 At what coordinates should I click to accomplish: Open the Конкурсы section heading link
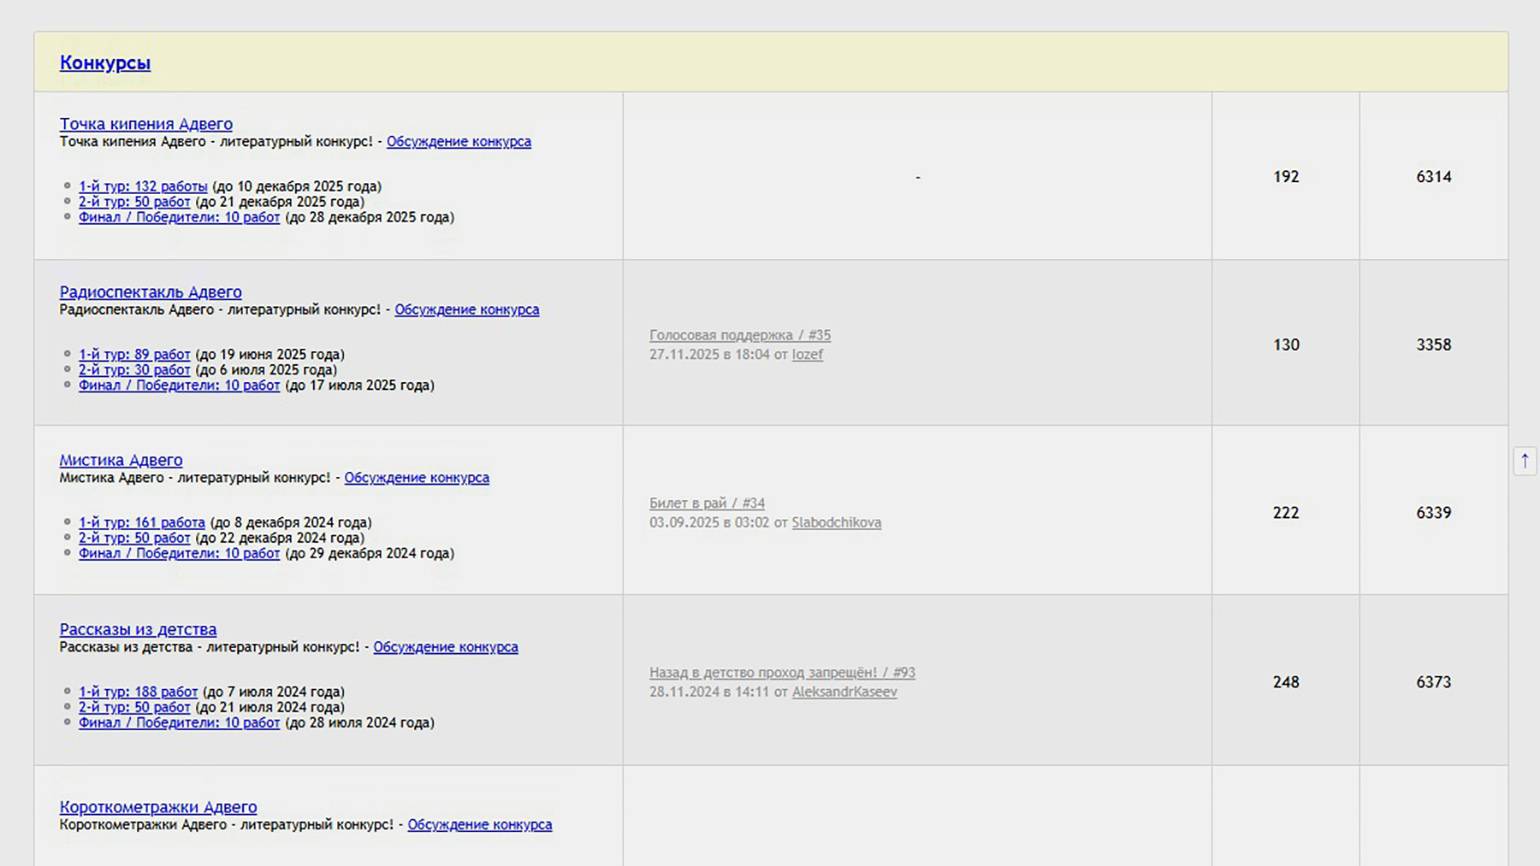click(105, 63)
